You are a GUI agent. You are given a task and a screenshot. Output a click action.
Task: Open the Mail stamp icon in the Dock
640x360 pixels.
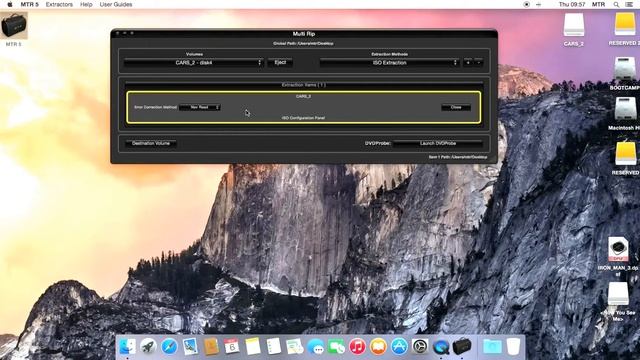pyautogui.click(x=190, y=347)
